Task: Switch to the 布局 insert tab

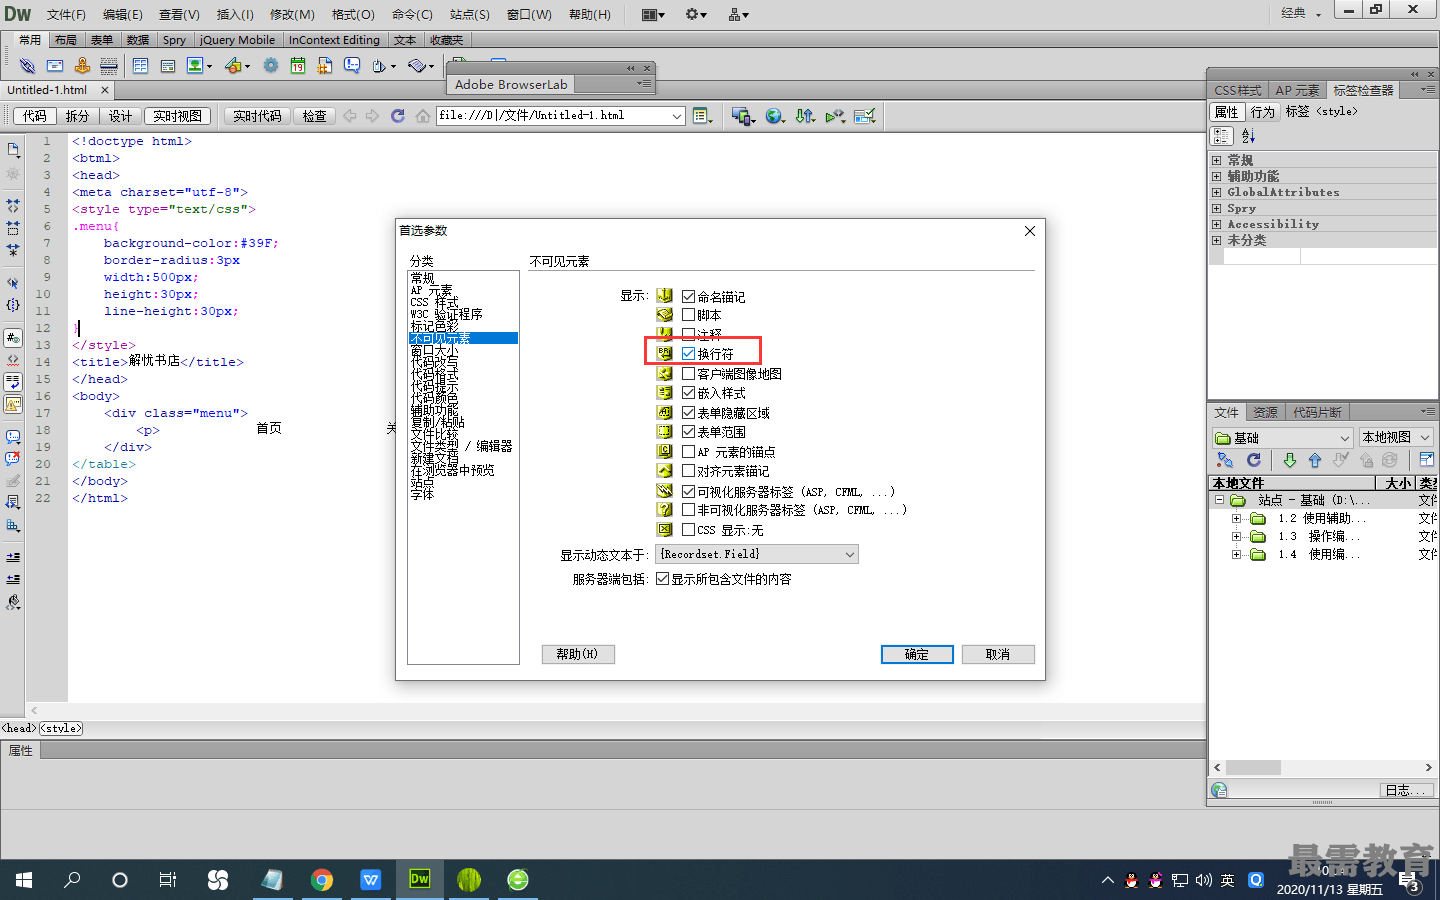Action: click(x=66, y=40)
